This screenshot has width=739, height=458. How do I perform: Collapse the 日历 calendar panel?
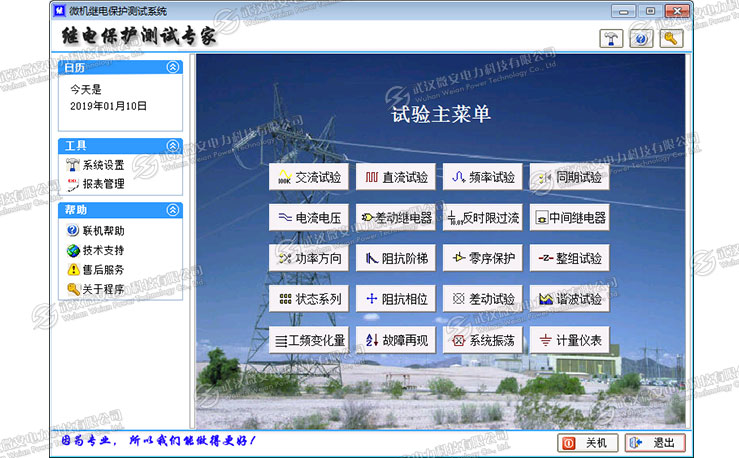click(173, 67)
